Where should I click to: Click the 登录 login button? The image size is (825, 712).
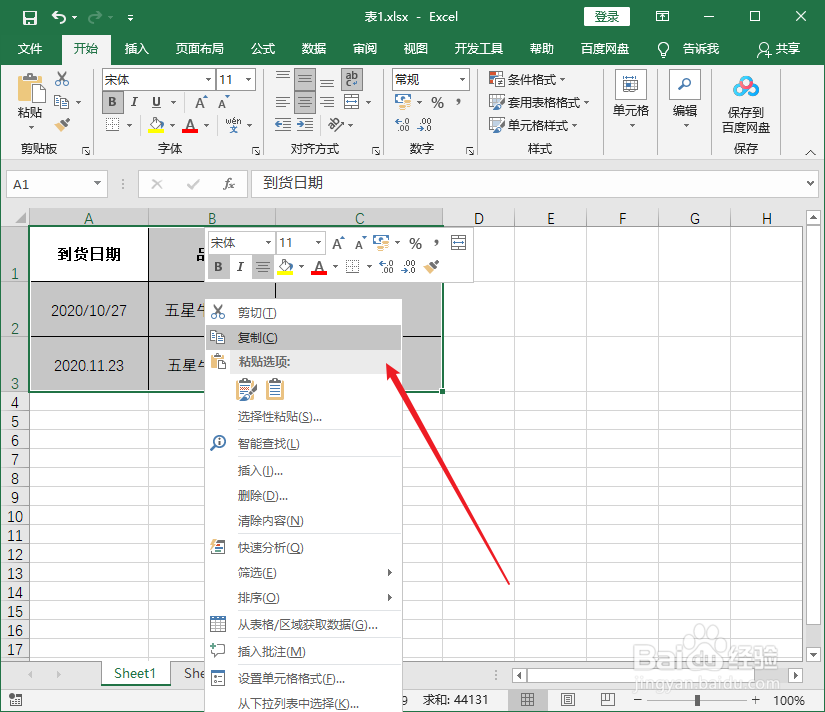coord(606,17)
